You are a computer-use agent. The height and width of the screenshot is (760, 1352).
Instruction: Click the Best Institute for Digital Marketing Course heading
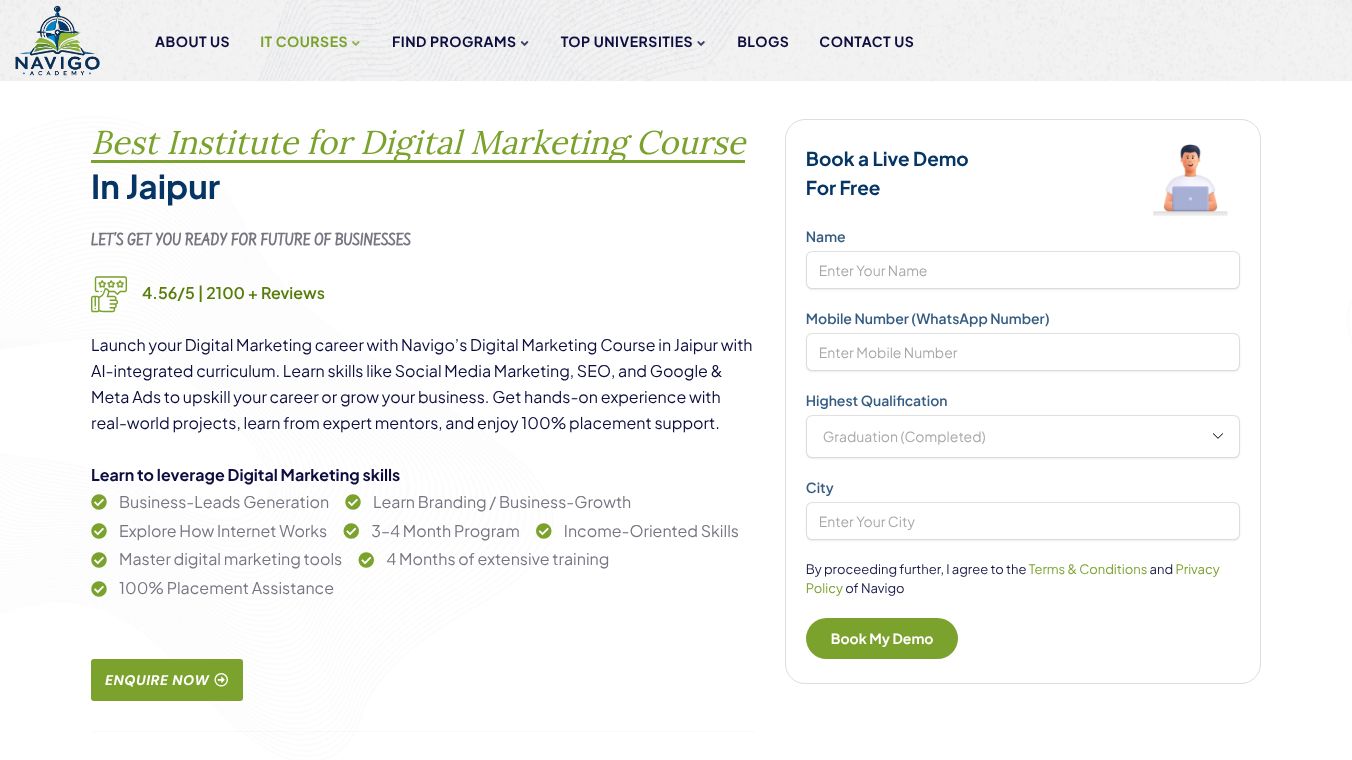[x=418, y=143]
